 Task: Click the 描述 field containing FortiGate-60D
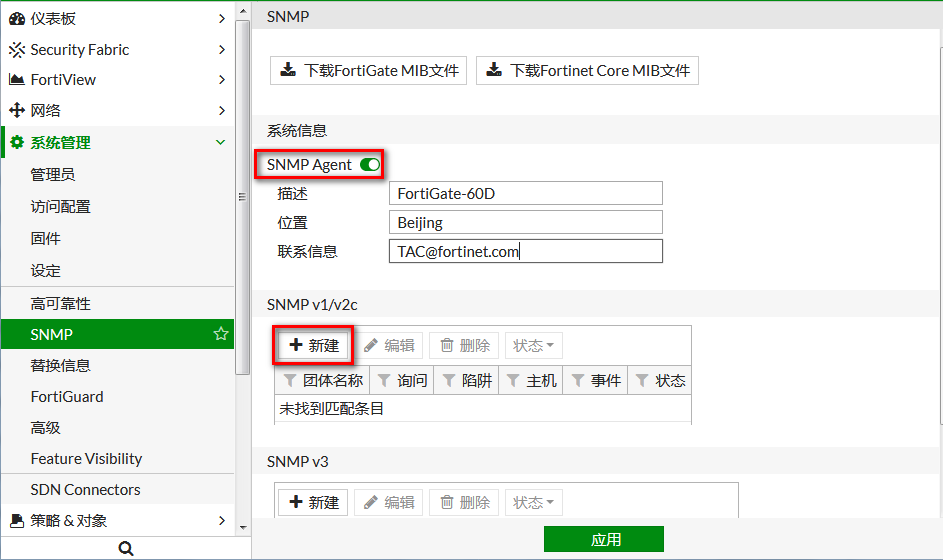[526, 193]
